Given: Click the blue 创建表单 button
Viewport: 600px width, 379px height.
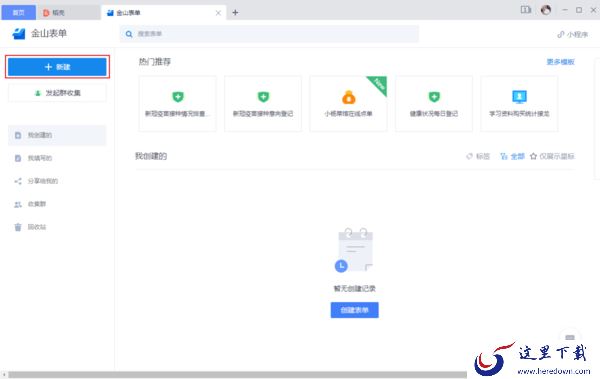Looking at the screenshot, I should (x=355, y=310).
